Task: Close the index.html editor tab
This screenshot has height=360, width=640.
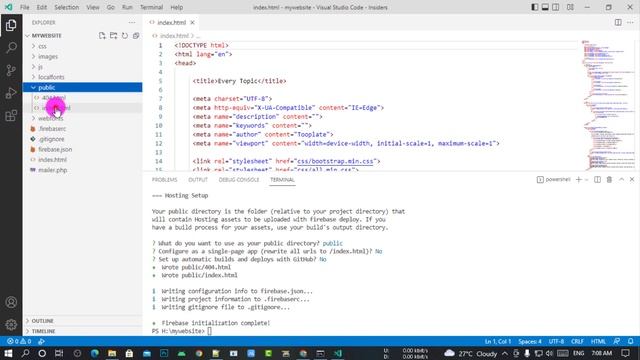Action: (x=192, y=22)
